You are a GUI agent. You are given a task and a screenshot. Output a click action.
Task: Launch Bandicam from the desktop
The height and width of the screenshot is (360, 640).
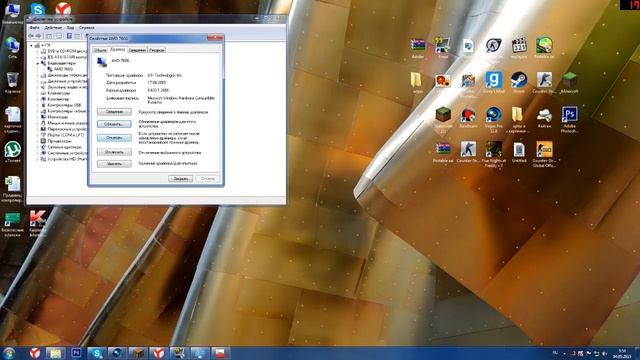[x=468, y=118]
